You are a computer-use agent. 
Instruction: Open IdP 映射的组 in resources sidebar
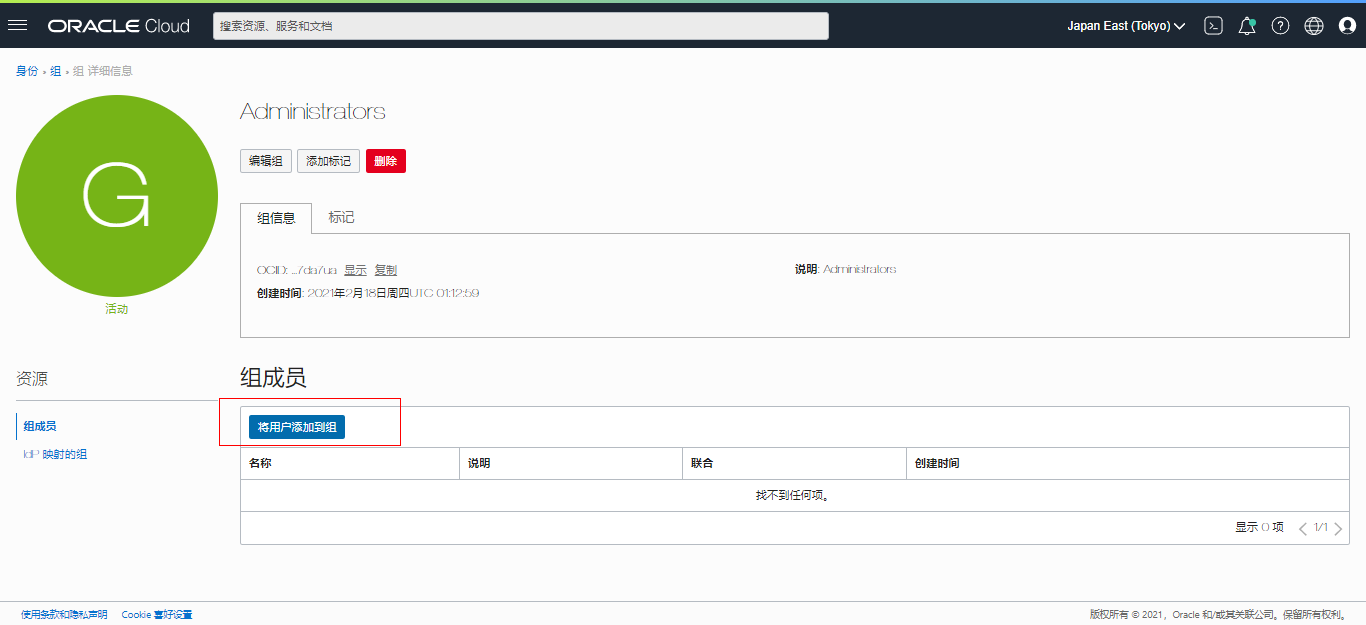[x=55, y=455]
